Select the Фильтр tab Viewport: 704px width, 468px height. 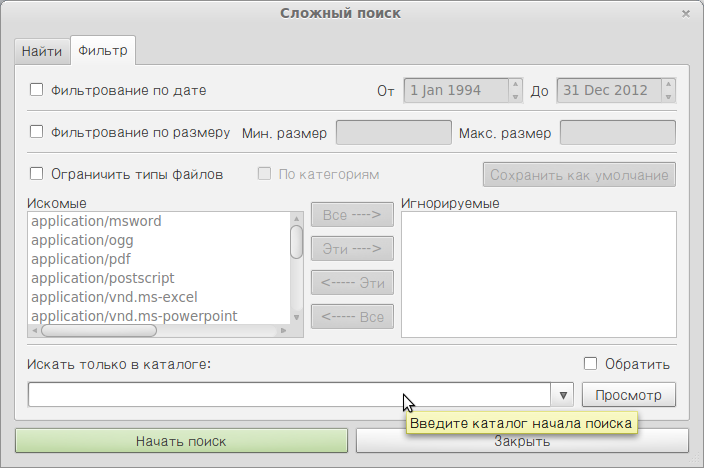(x=103, y=50)
